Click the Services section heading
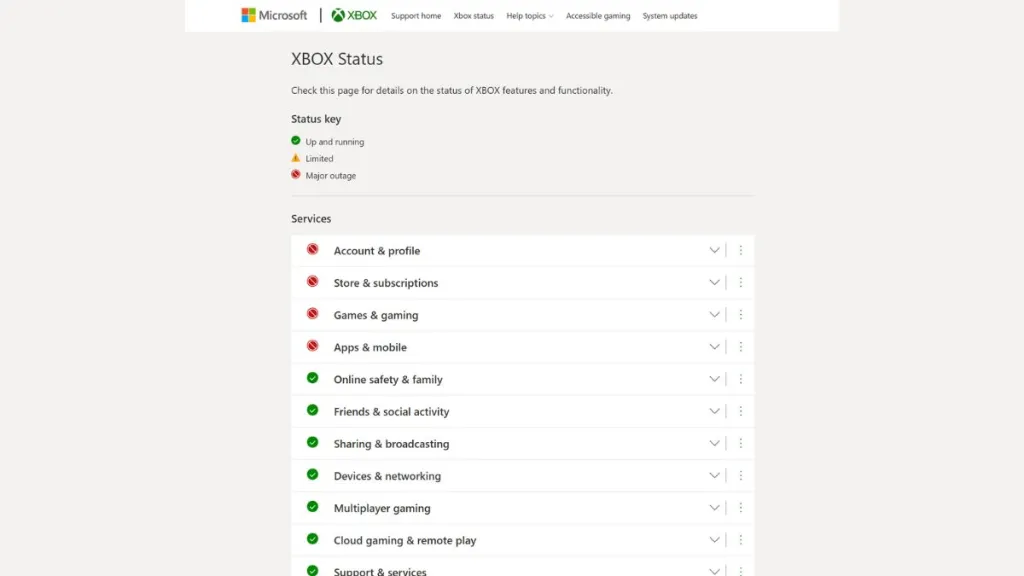Screen dimensions: 1024x576 pyautogui.click(x=311, y=219)
